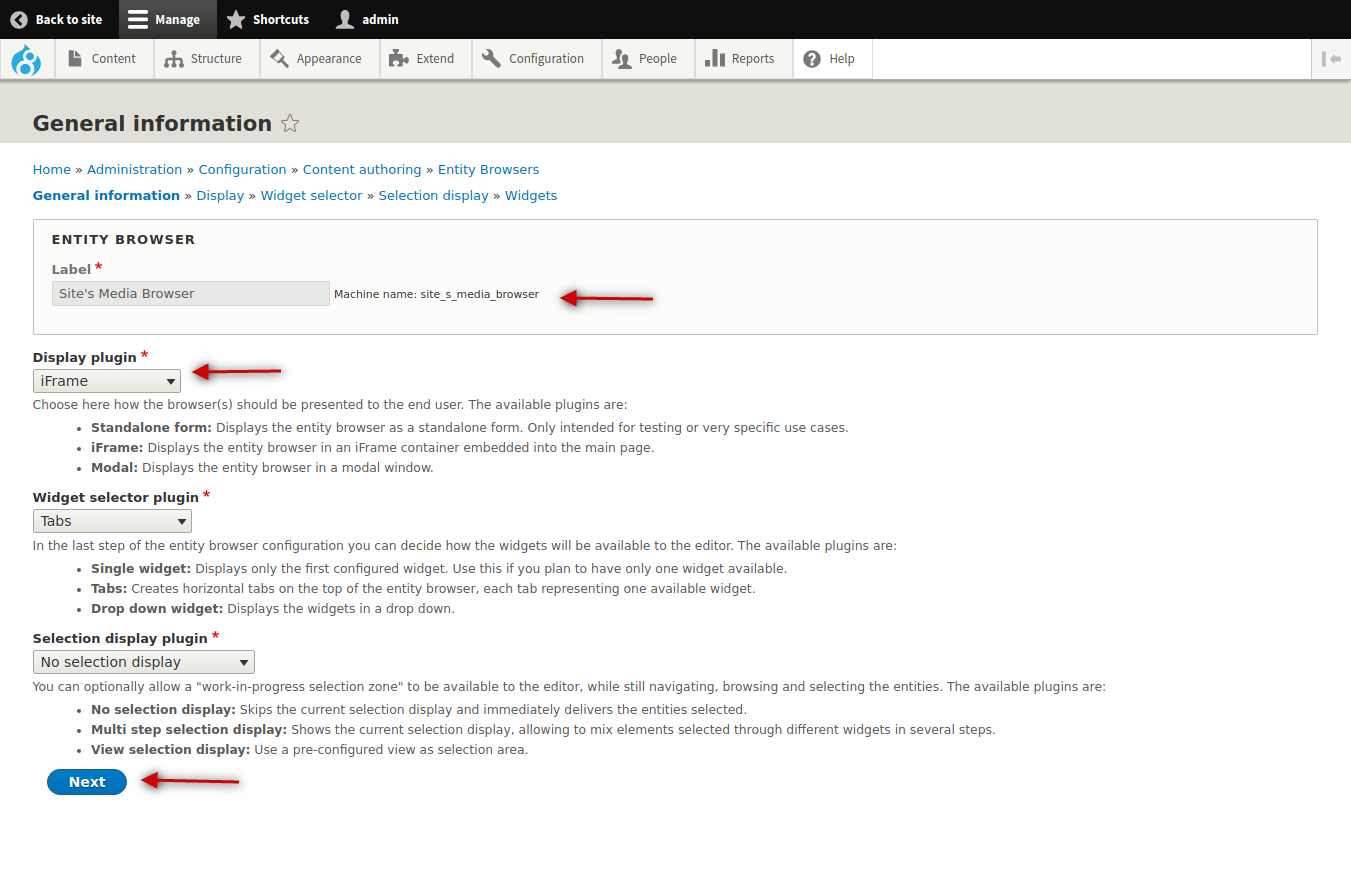Open the Selection display plugin dropdown
1351x876 pixels.
coord(144,662)
